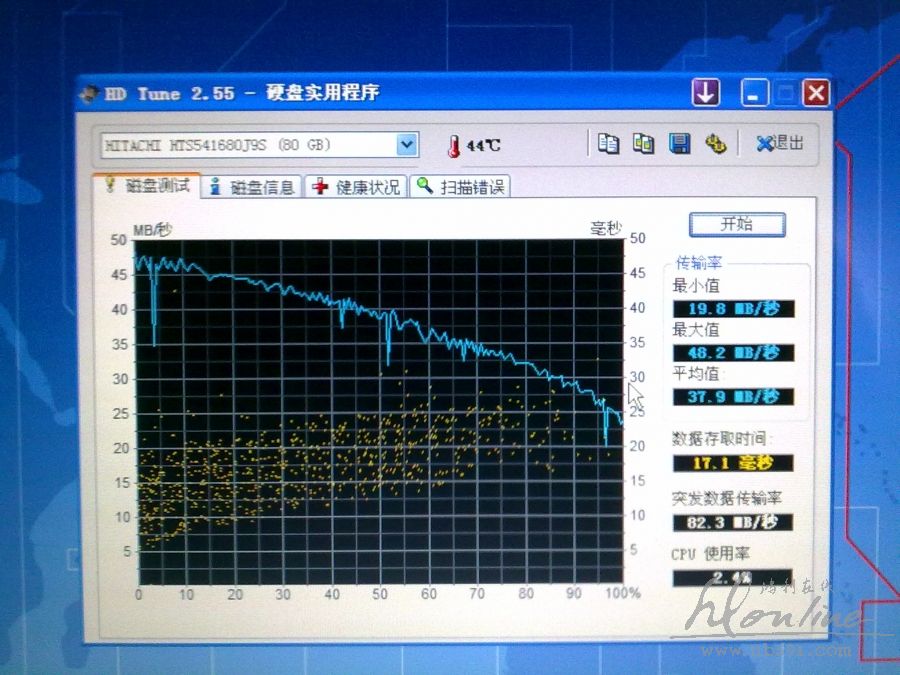Close the HD Tune window

click(x=816, y=94)
